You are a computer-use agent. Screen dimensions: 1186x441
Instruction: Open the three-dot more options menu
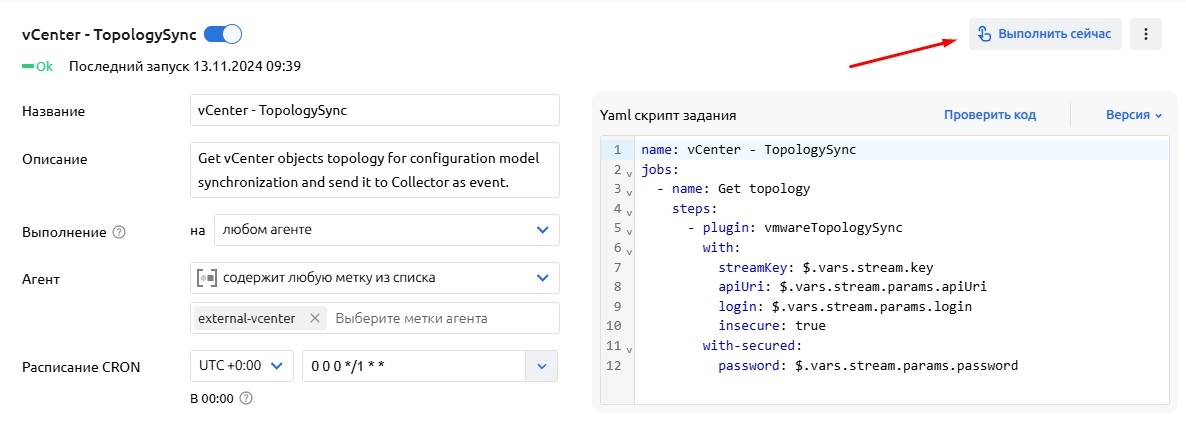1145,34
